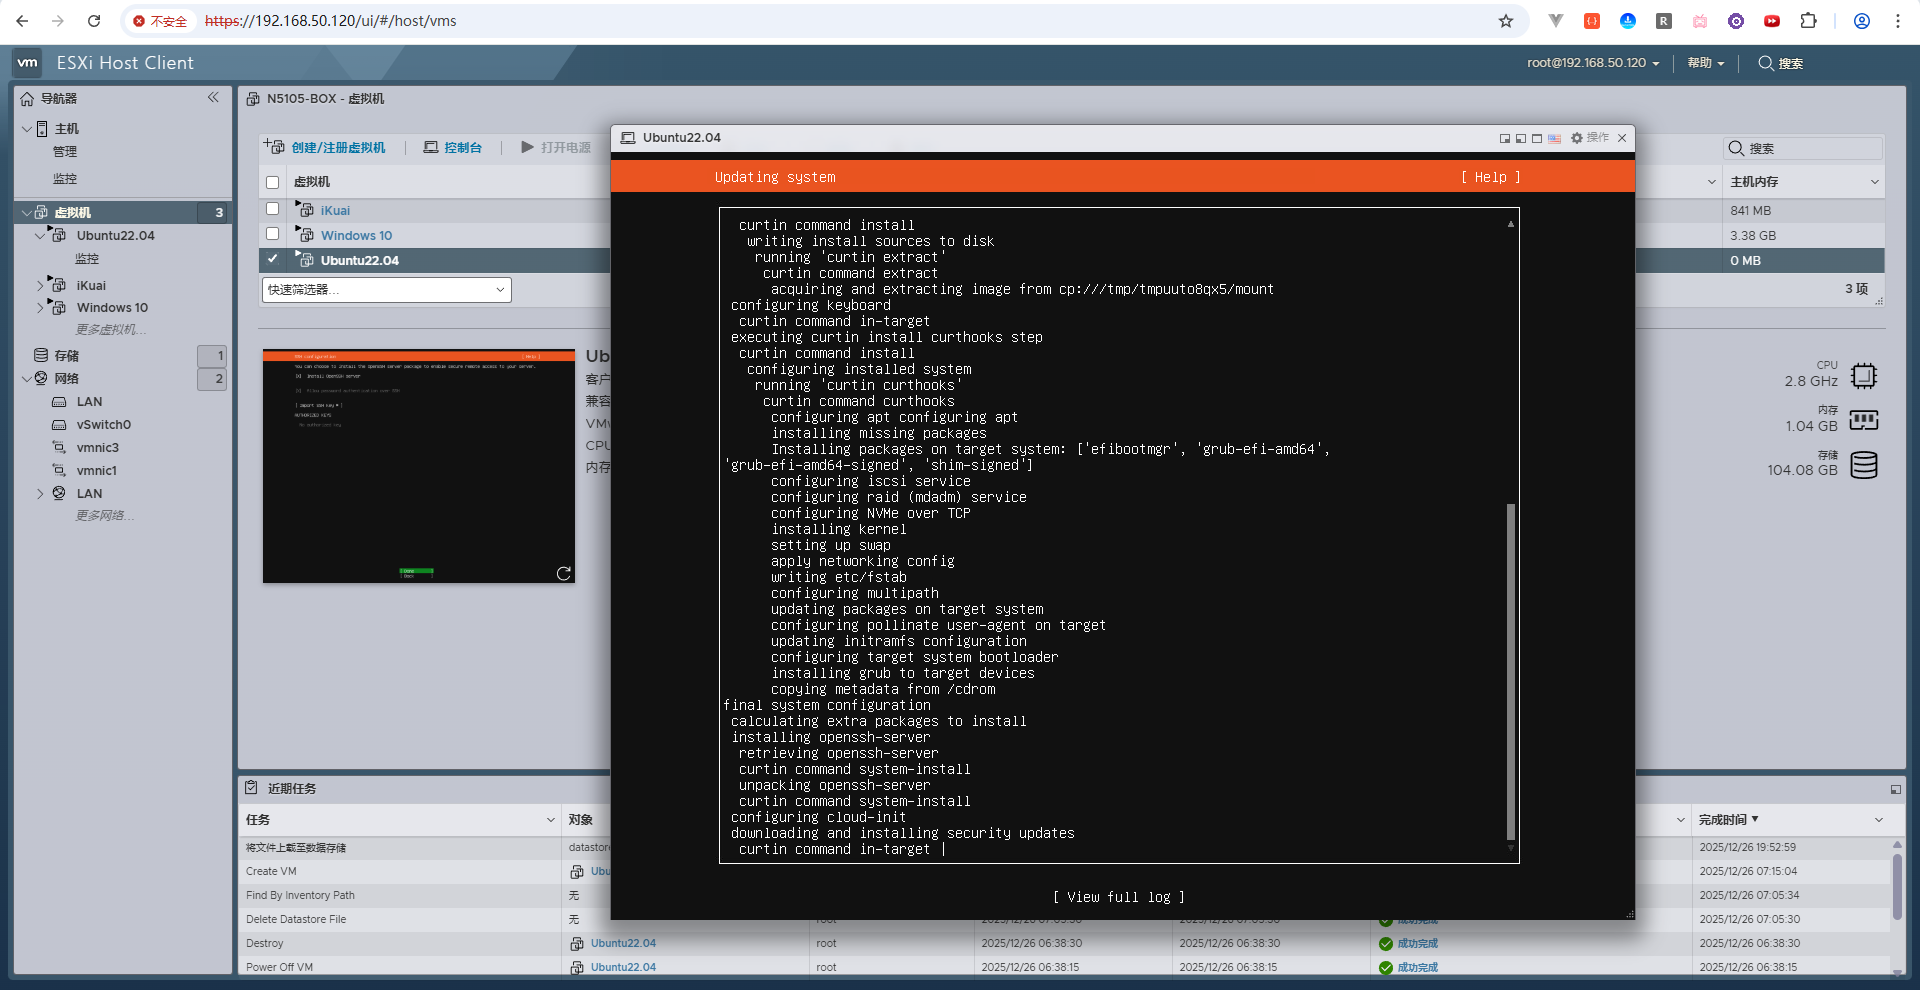The image size is (1920, 990).
Task: Open the 帮助 help menu
Action: (1705, 63)
